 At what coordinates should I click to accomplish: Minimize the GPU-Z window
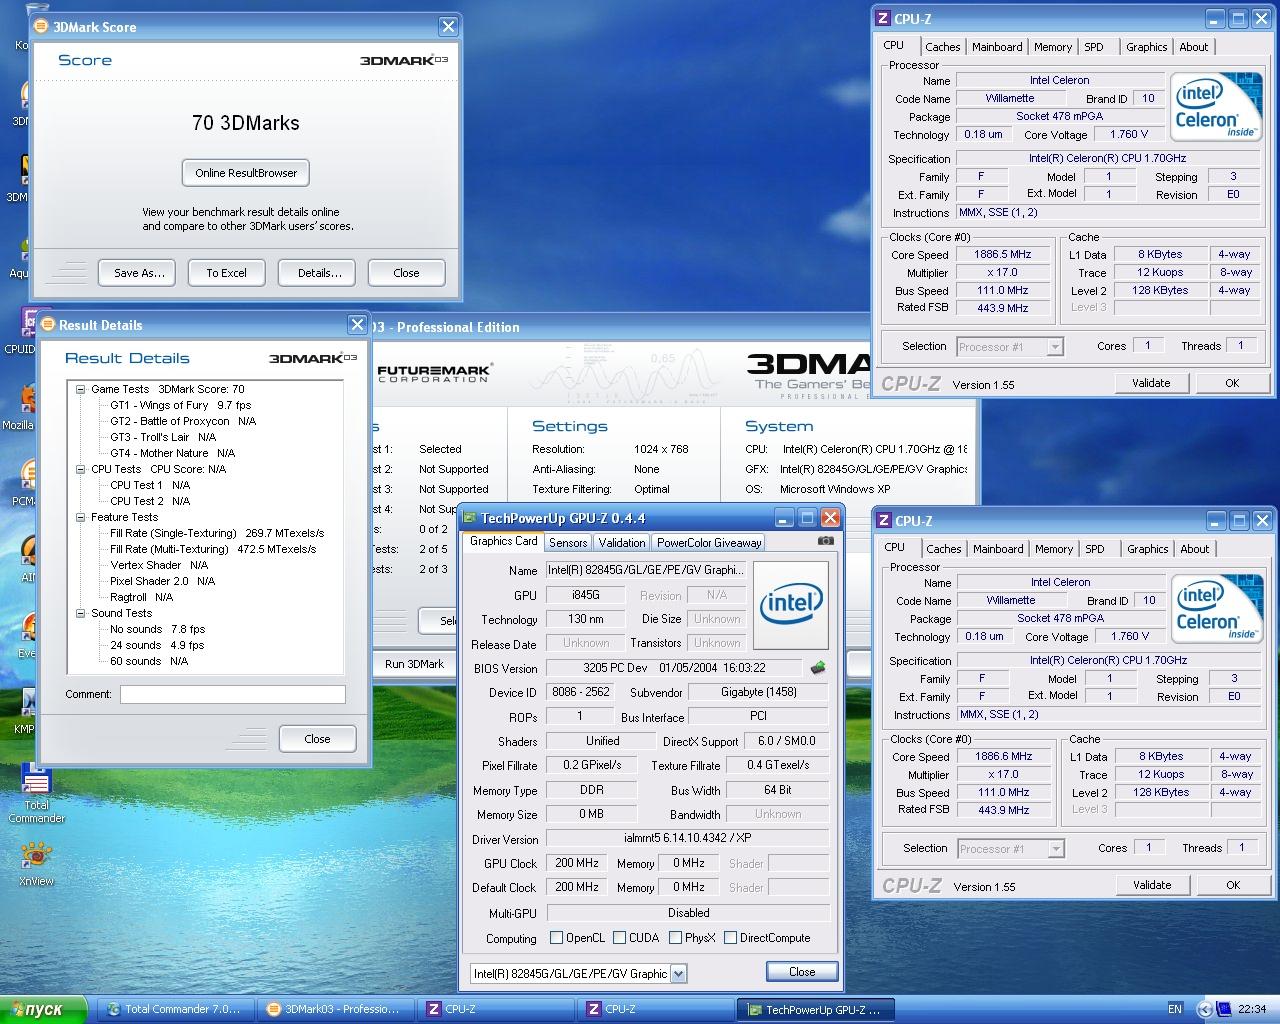point(784,517)
